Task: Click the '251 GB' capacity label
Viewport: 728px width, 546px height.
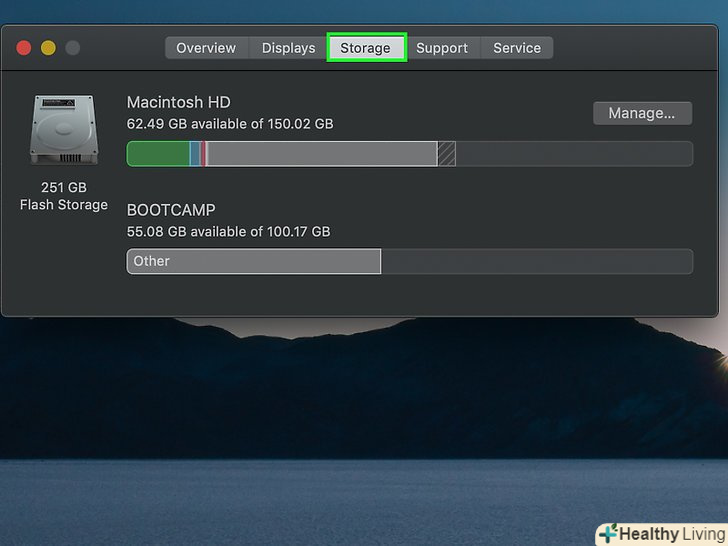Action: 64,187
